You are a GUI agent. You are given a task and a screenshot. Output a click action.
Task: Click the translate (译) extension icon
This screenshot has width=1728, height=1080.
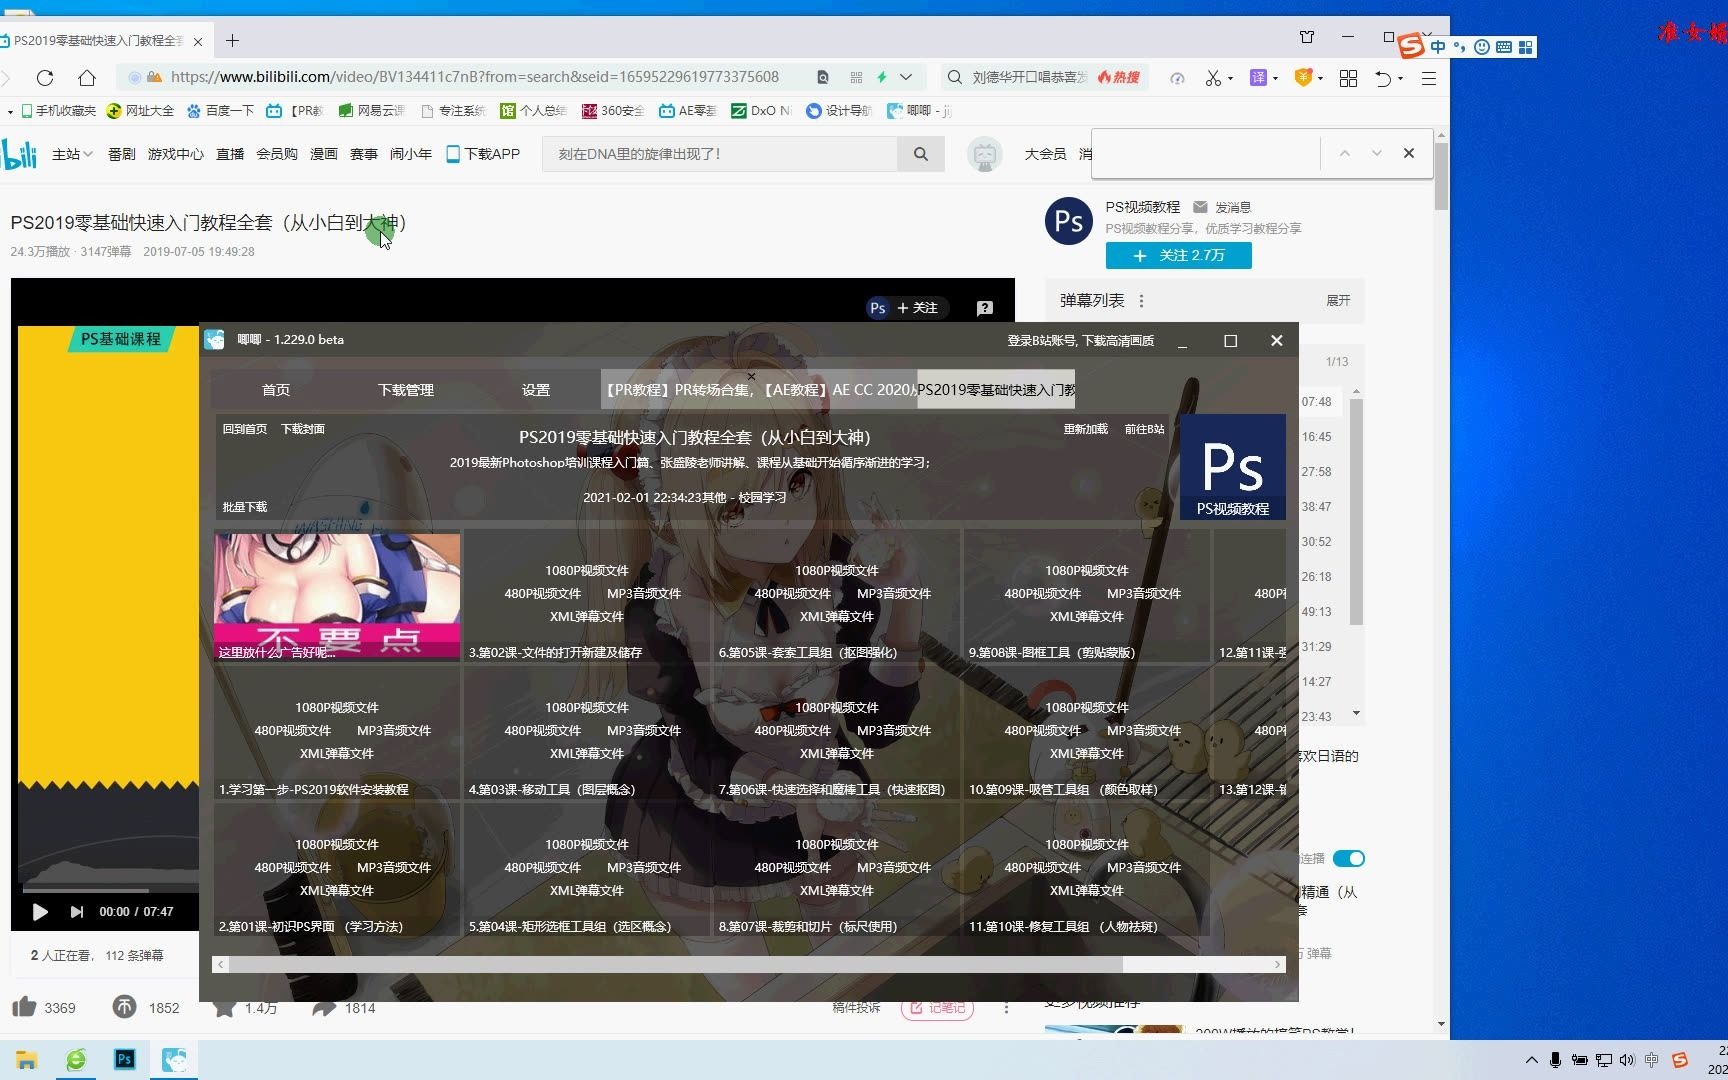(1258, 77)
